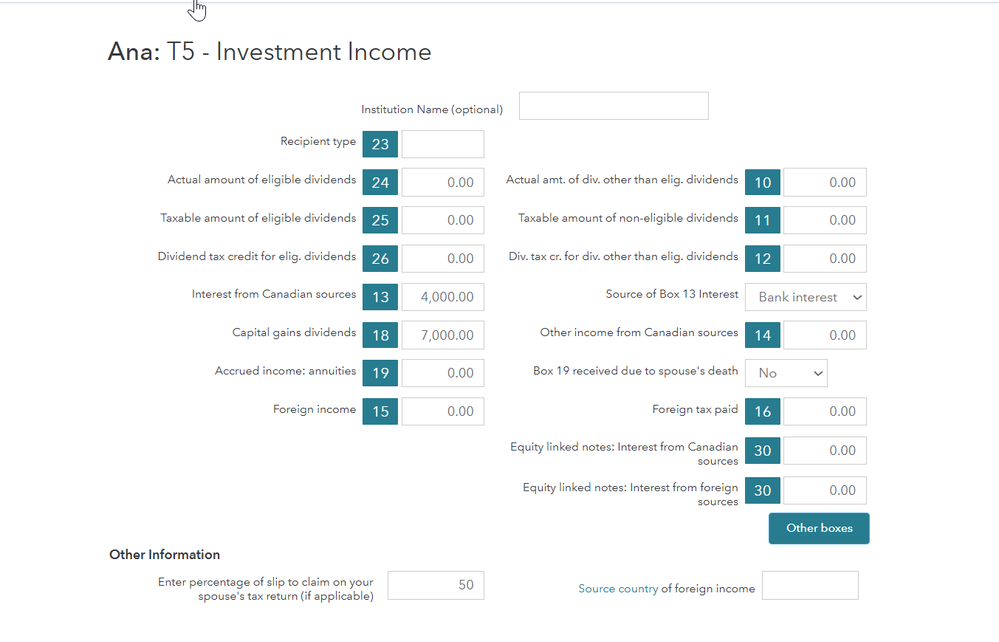Click the box 13 interest badge
The image size is (999, 642).
[x=380, y=297]
